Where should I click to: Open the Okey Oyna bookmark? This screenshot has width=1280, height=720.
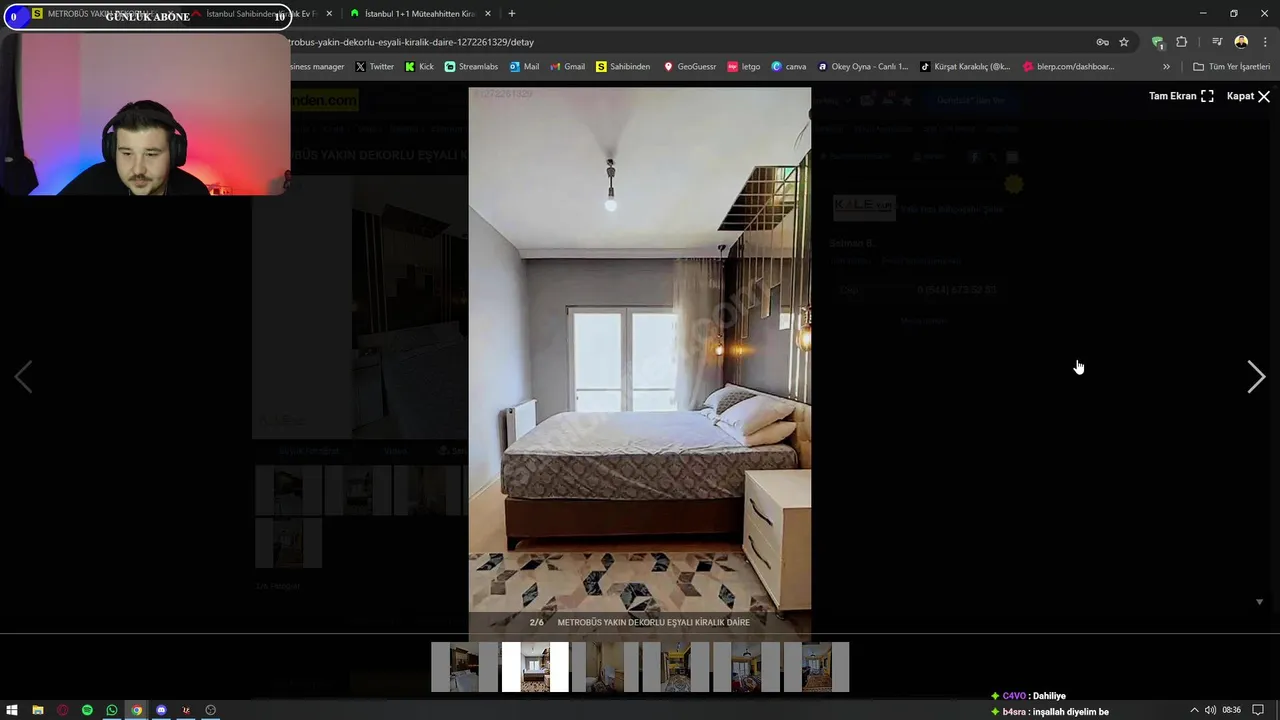pos(863,67)
